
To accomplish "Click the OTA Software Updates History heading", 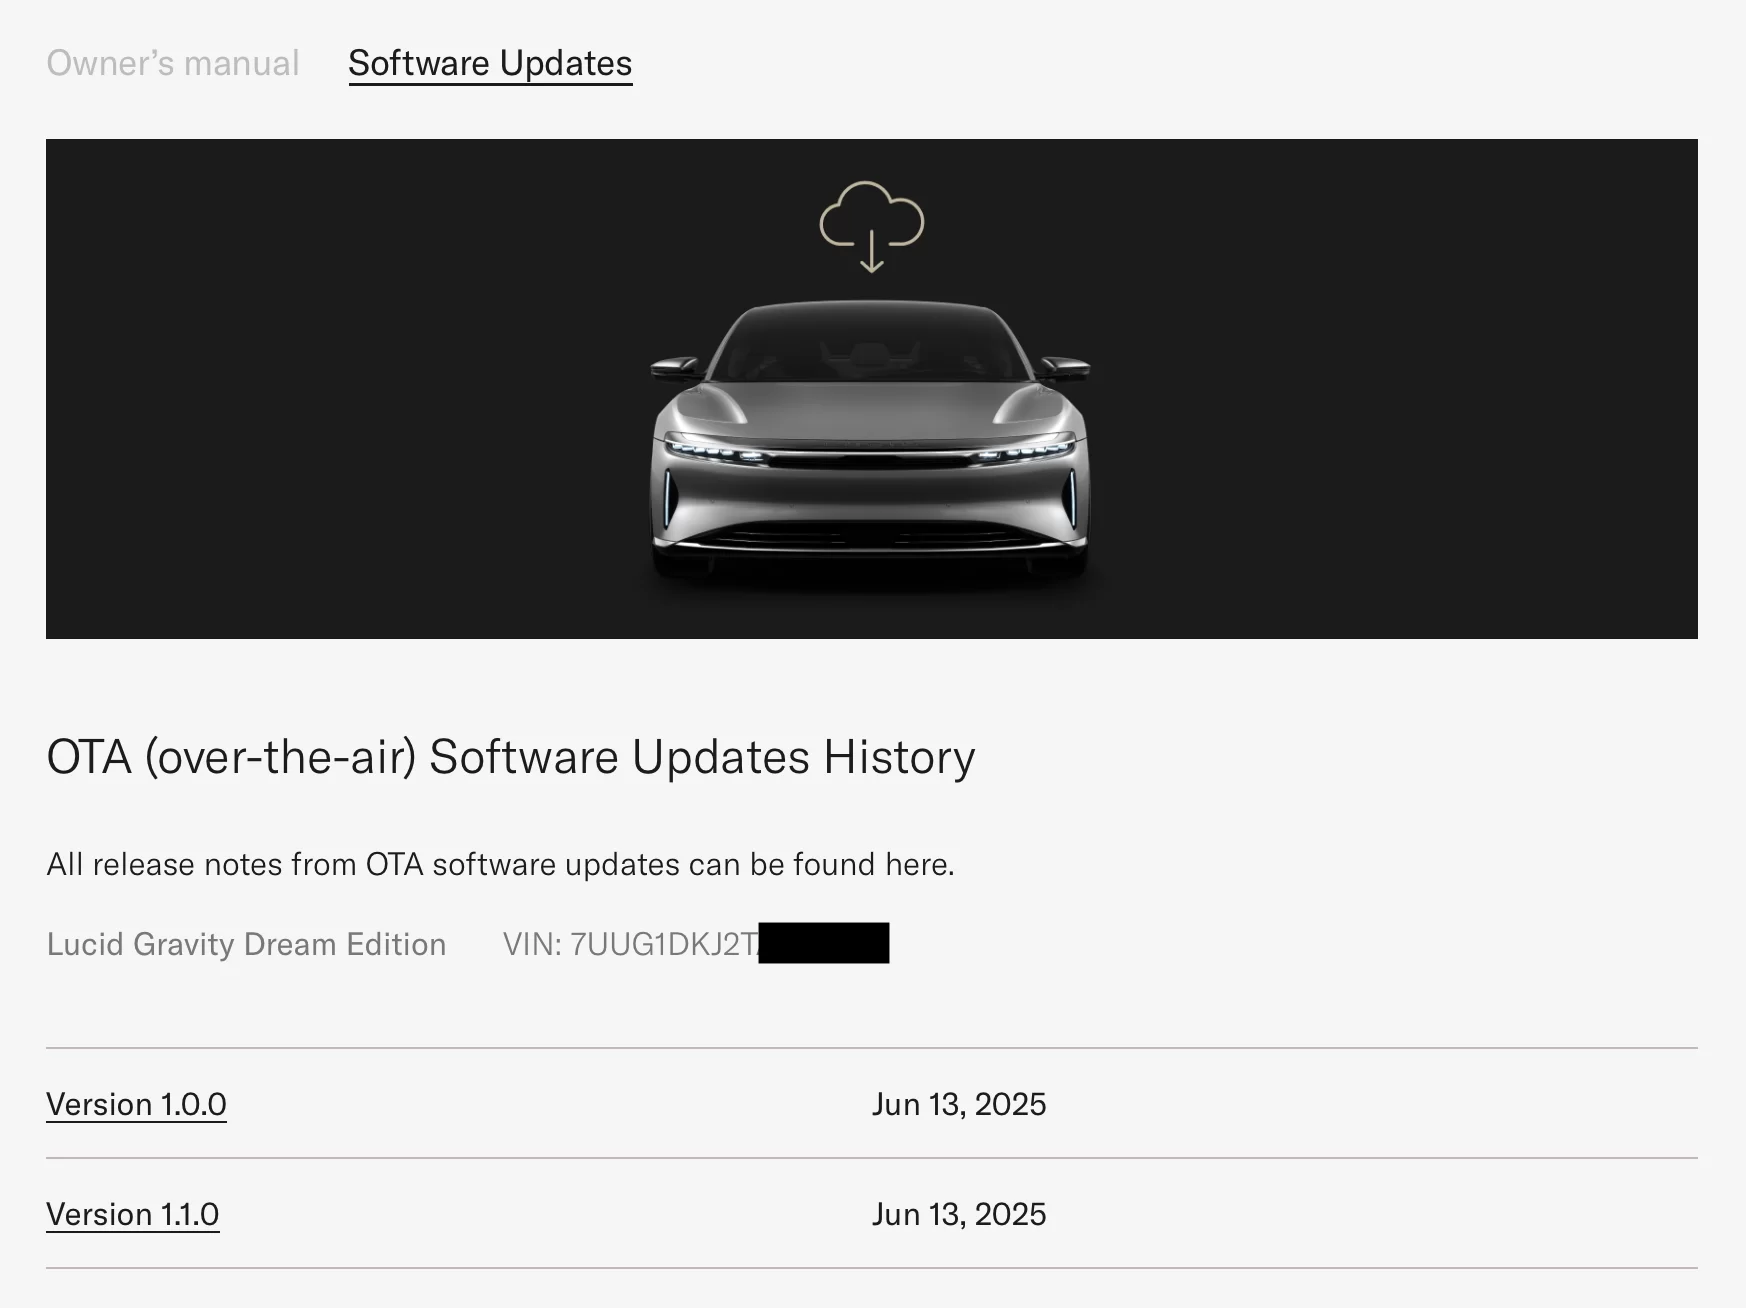I will 511,757.
